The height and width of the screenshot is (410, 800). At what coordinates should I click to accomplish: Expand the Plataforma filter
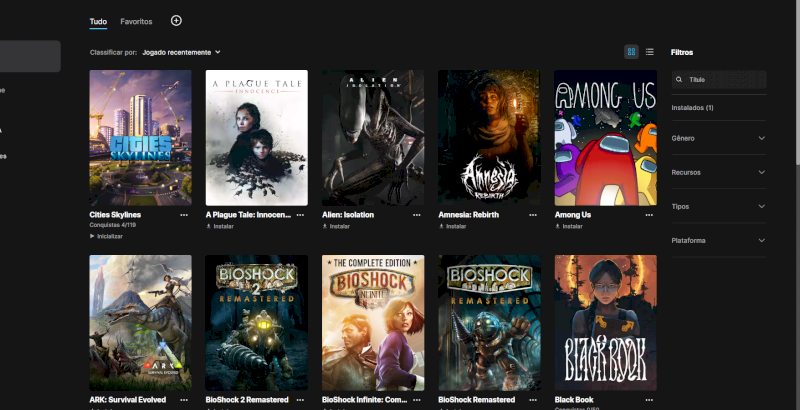[719, 240]
